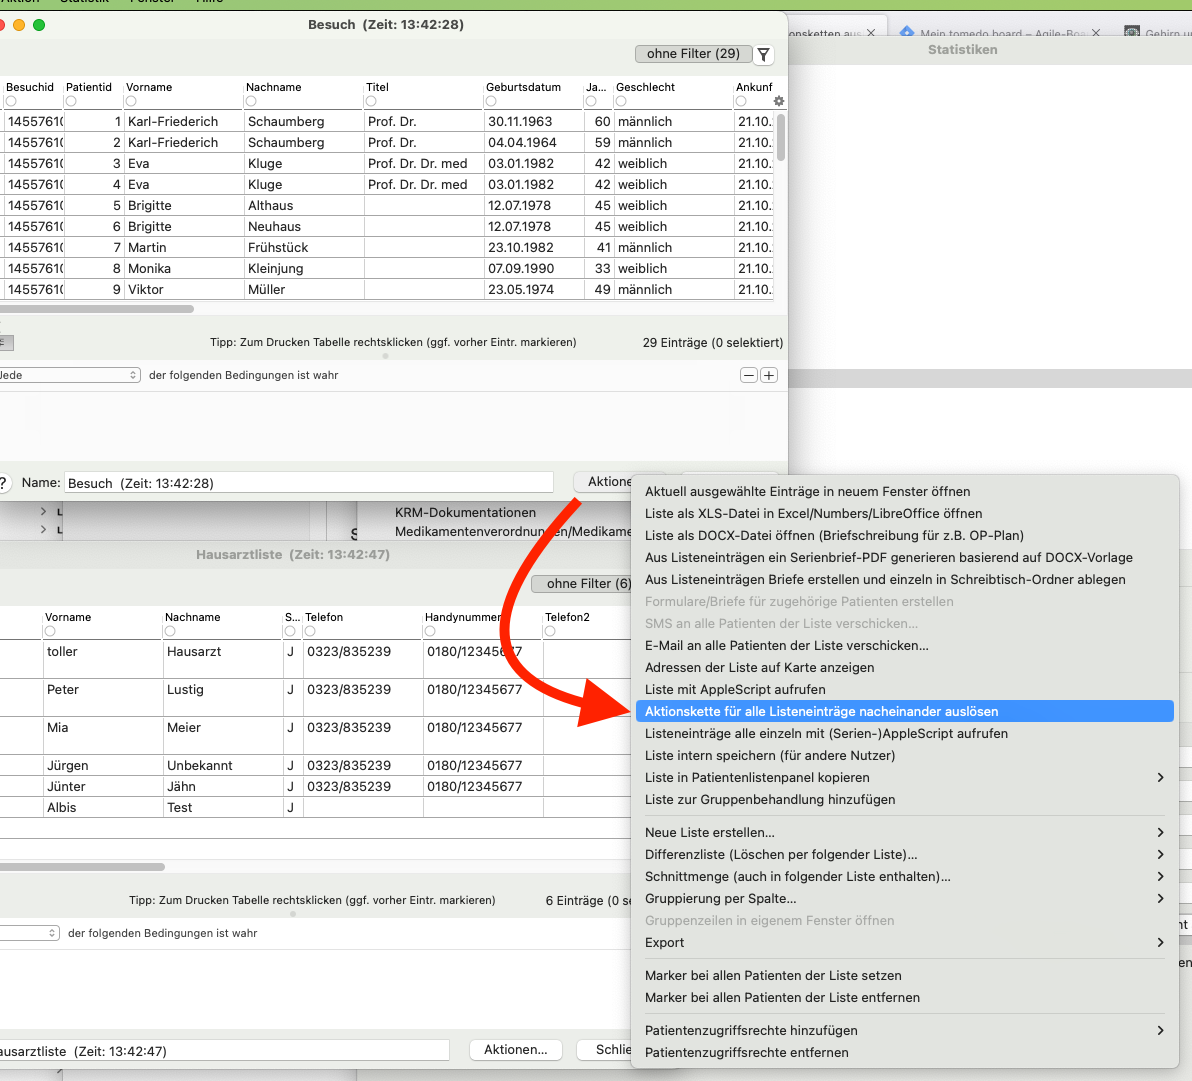This screenshot has width=1192, height=1081.
Task: Choose 'Liste intern speichern (für andere Nutzer)'
Action: 904,756
